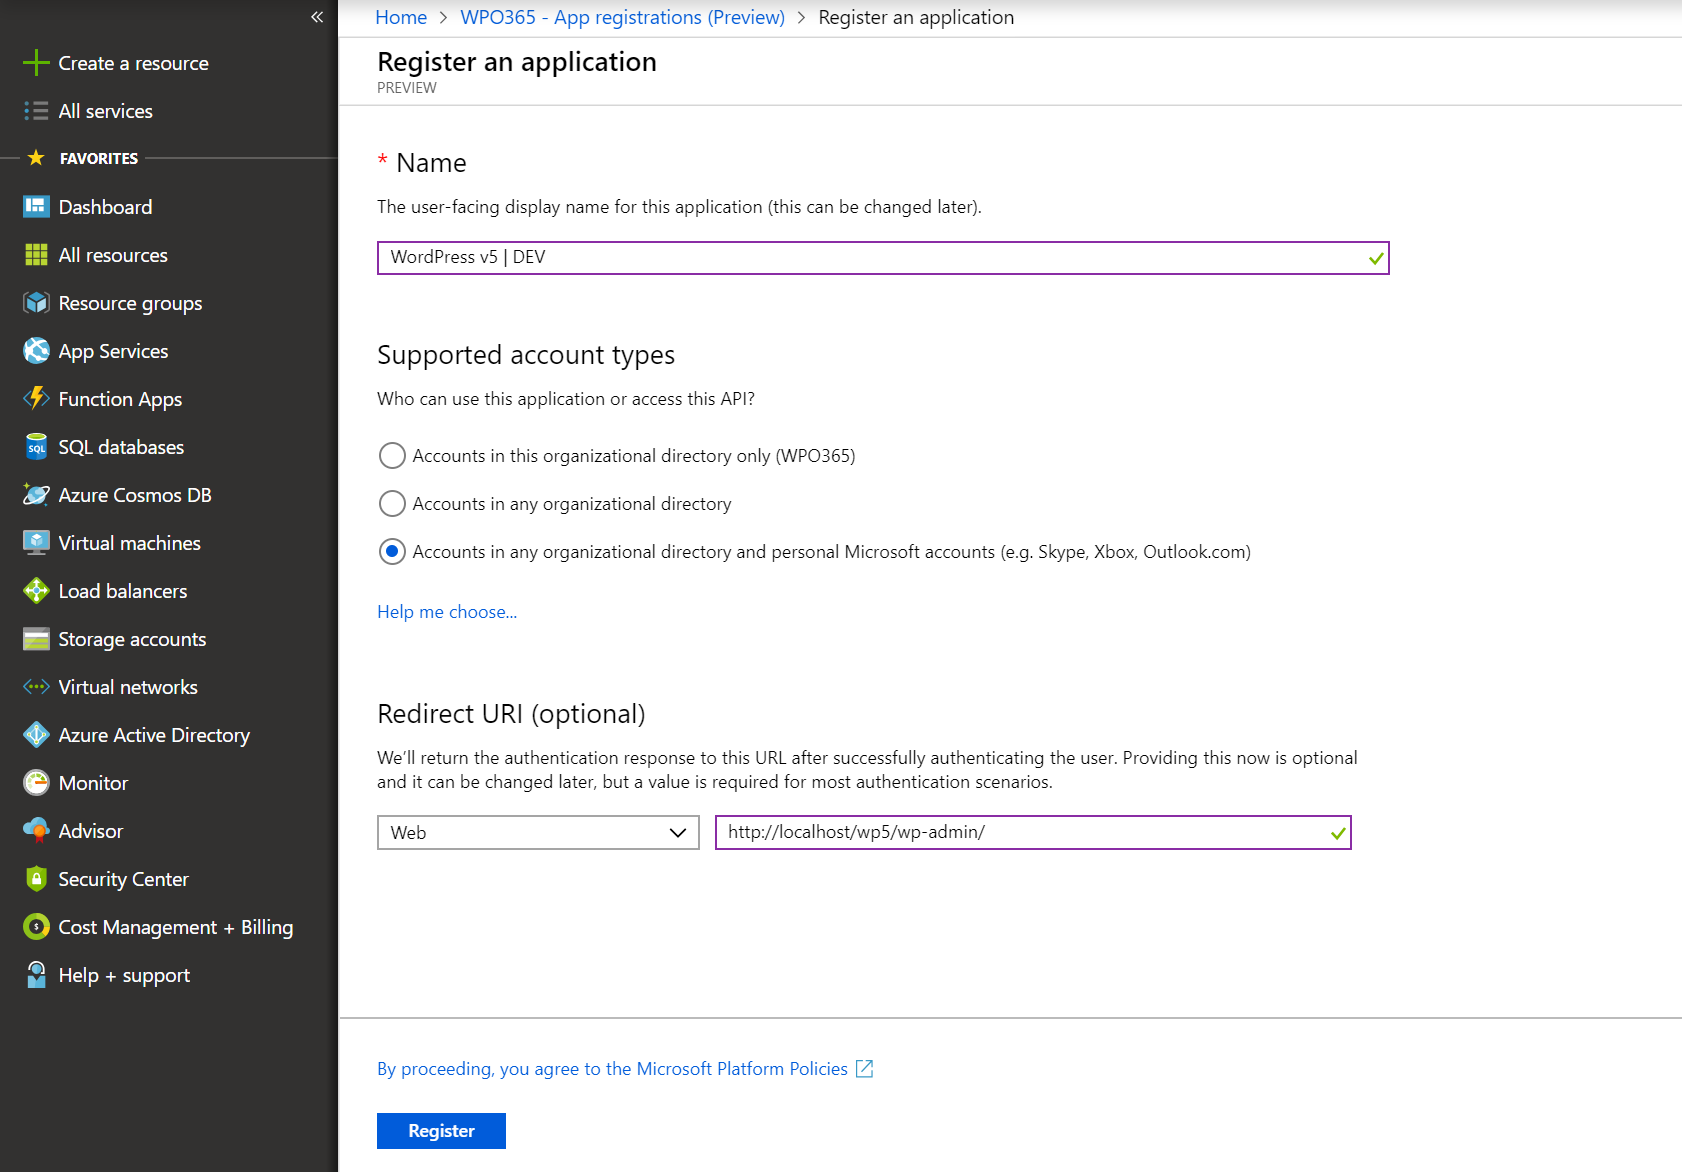Open Virtual machines sidebar item
This screenshot has width=1682, height=1172.
pos(130,543)
